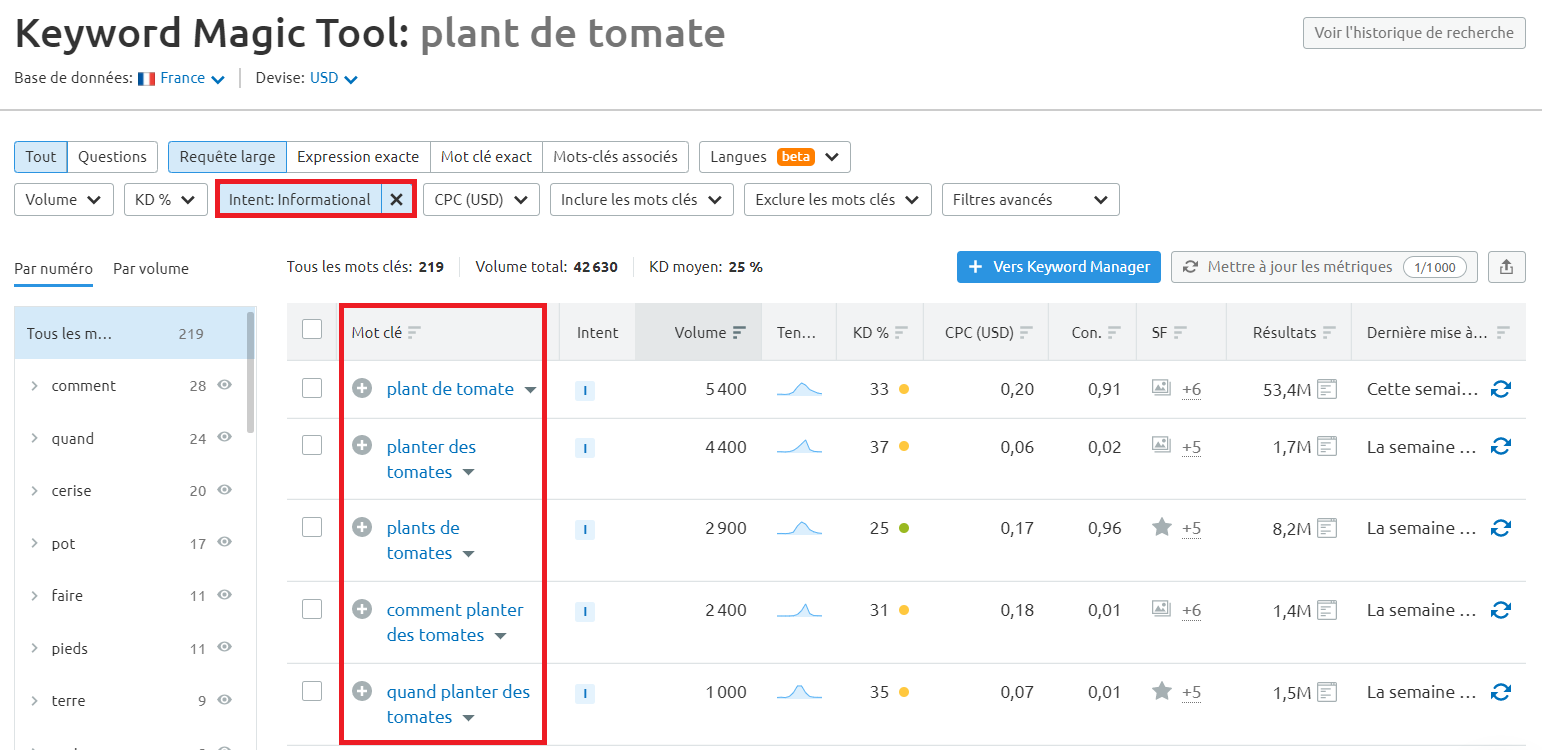Click the export icon above the table

(1507, 267)
